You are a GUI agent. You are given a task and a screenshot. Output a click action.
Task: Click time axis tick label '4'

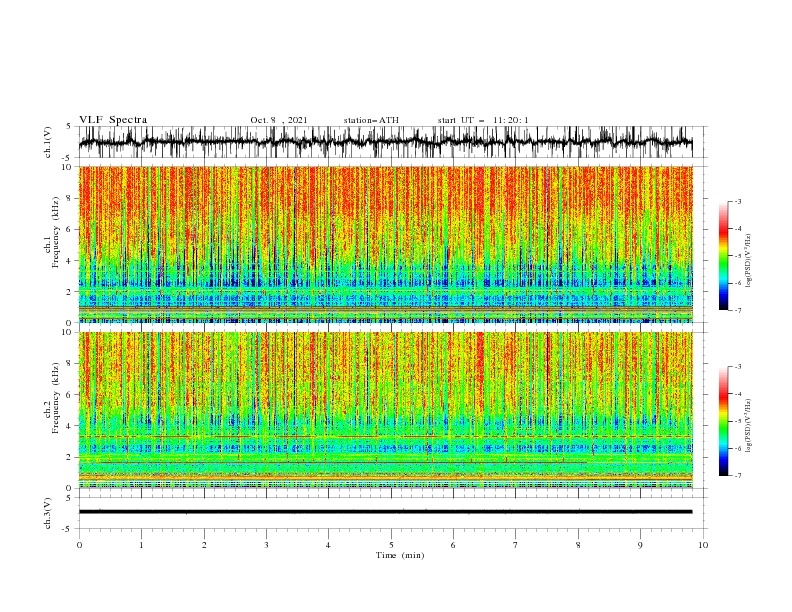tap(328, 545)
